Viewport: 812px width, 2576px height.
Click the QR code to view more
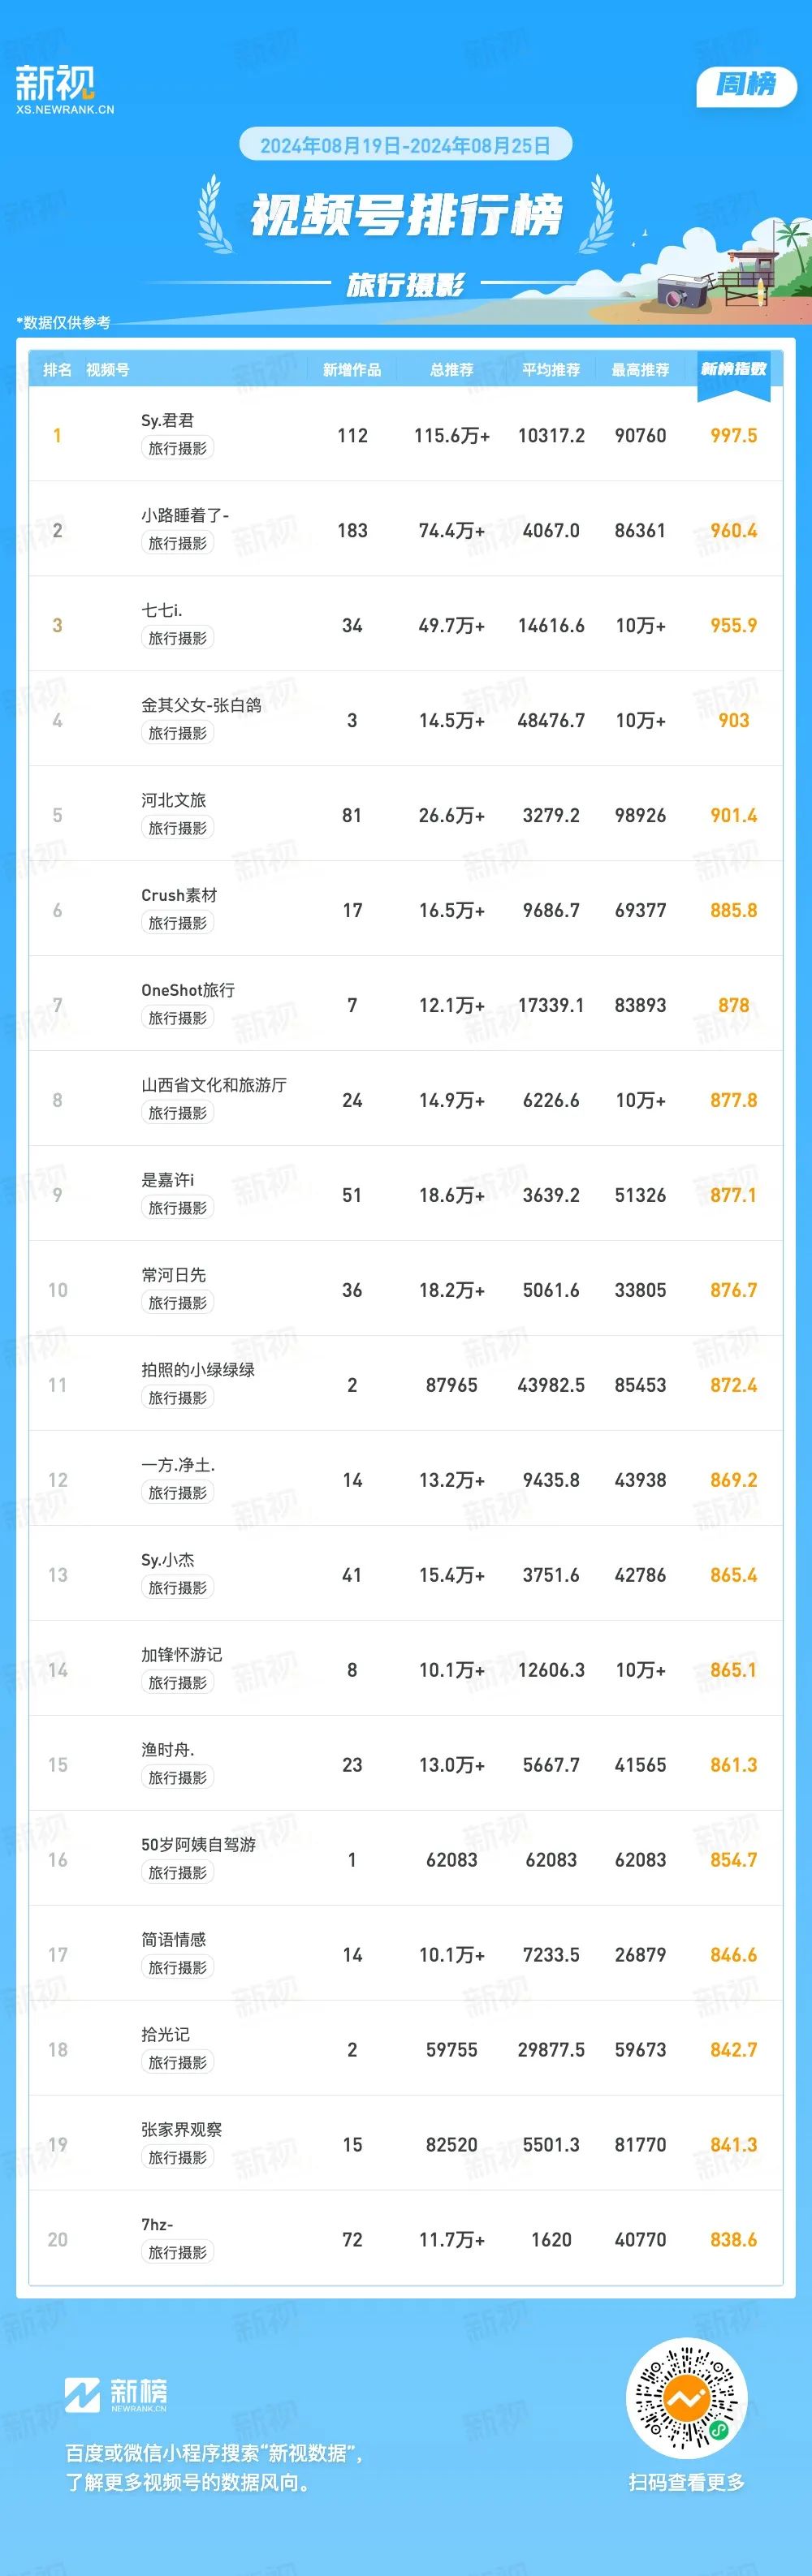pyautogui.click(x=686, y=2398)
